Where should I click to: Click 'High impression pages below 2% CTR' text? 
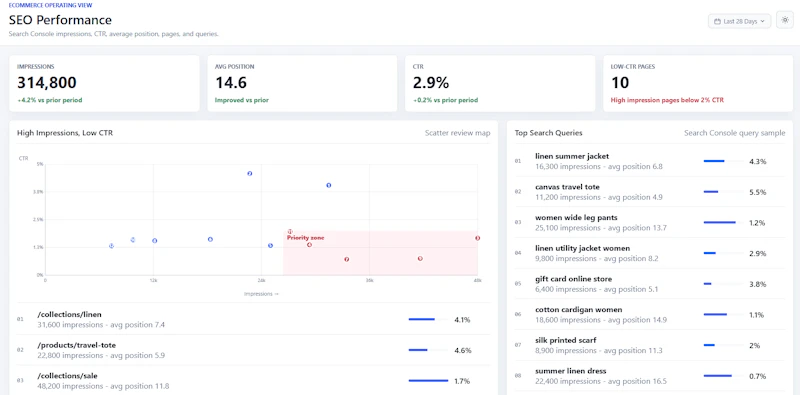pyautogui.click(x=667, y=100)
